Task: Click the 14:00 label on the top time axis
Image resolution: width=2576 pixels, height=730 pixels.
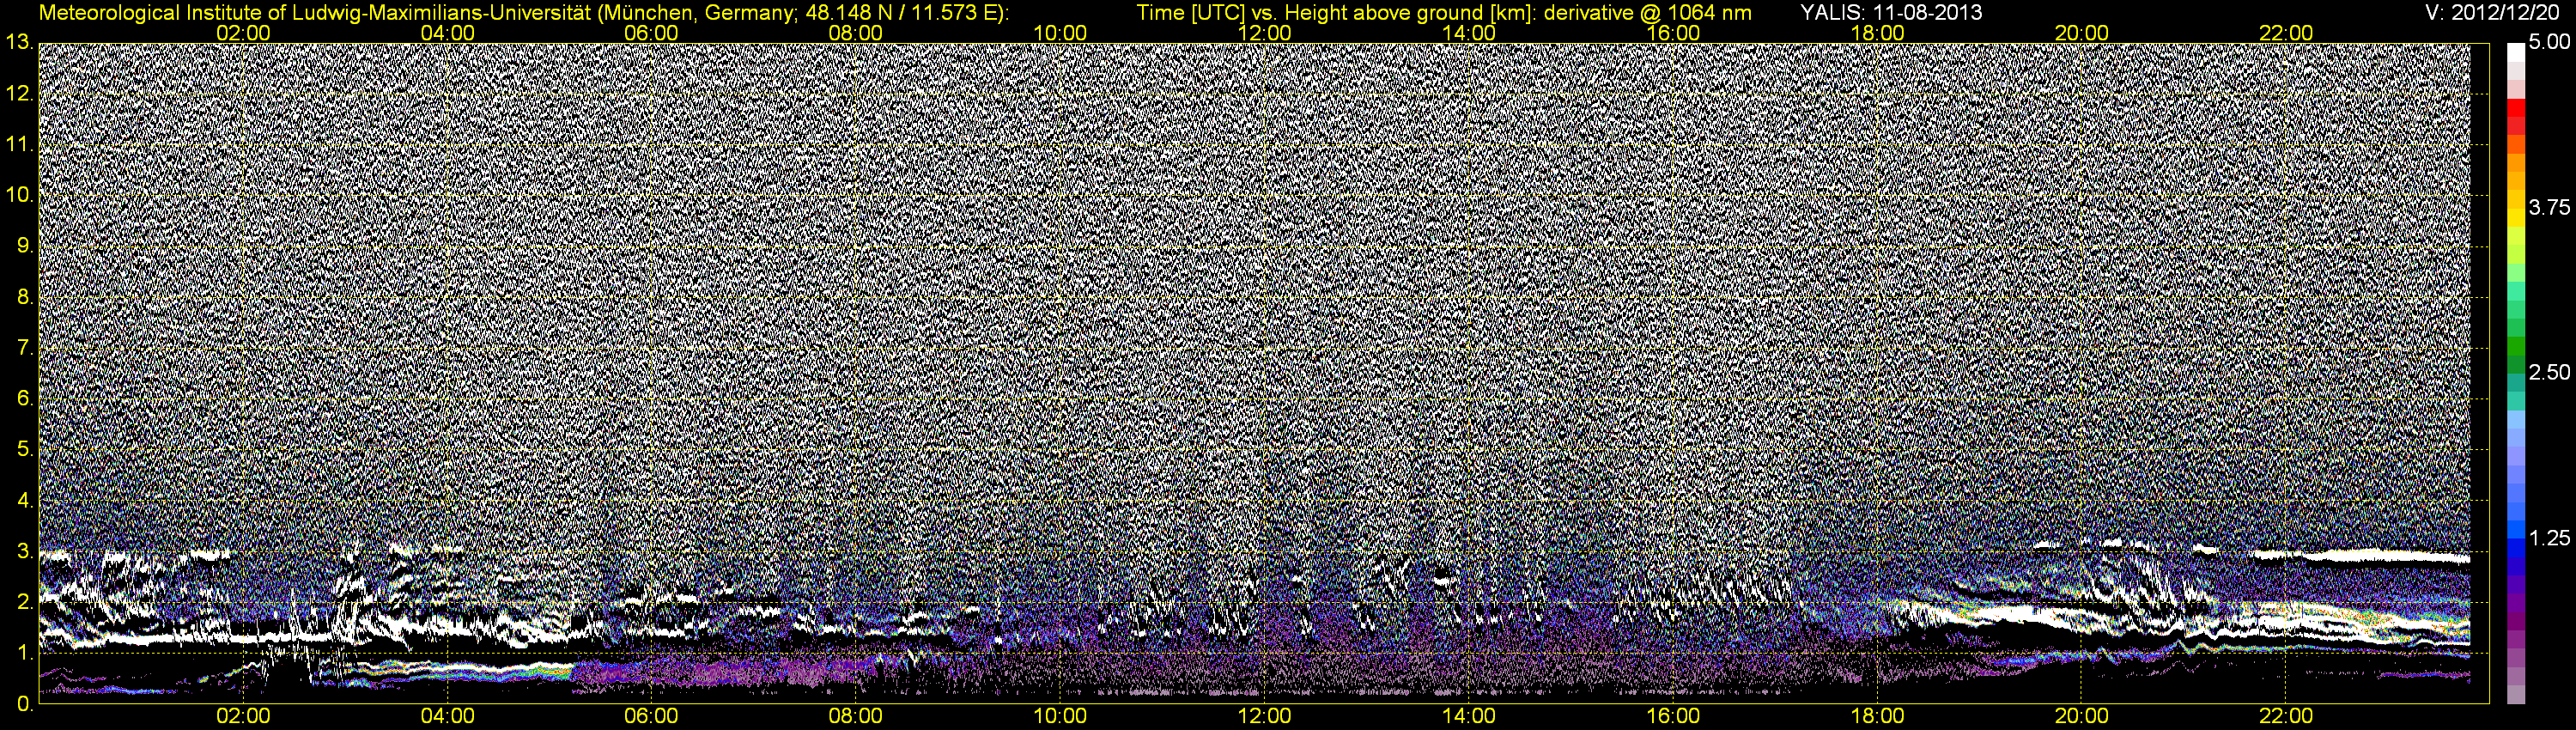Action: coord(1469,33)
